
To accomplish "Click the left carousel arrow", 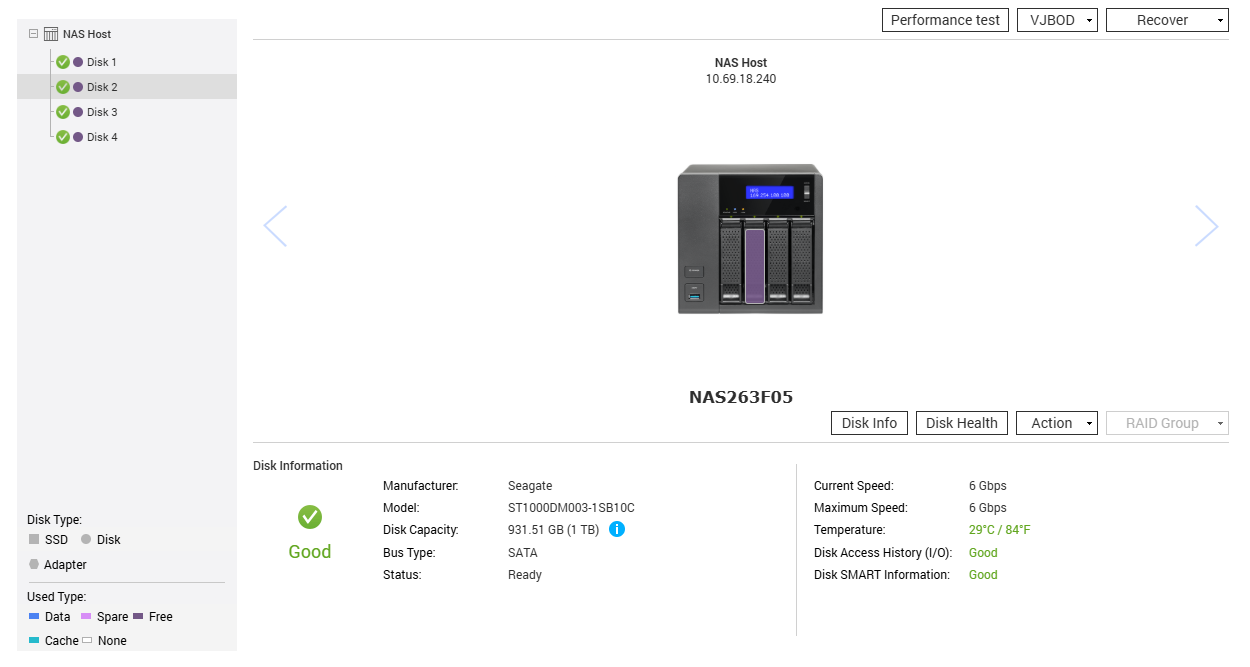I will 276,226.
